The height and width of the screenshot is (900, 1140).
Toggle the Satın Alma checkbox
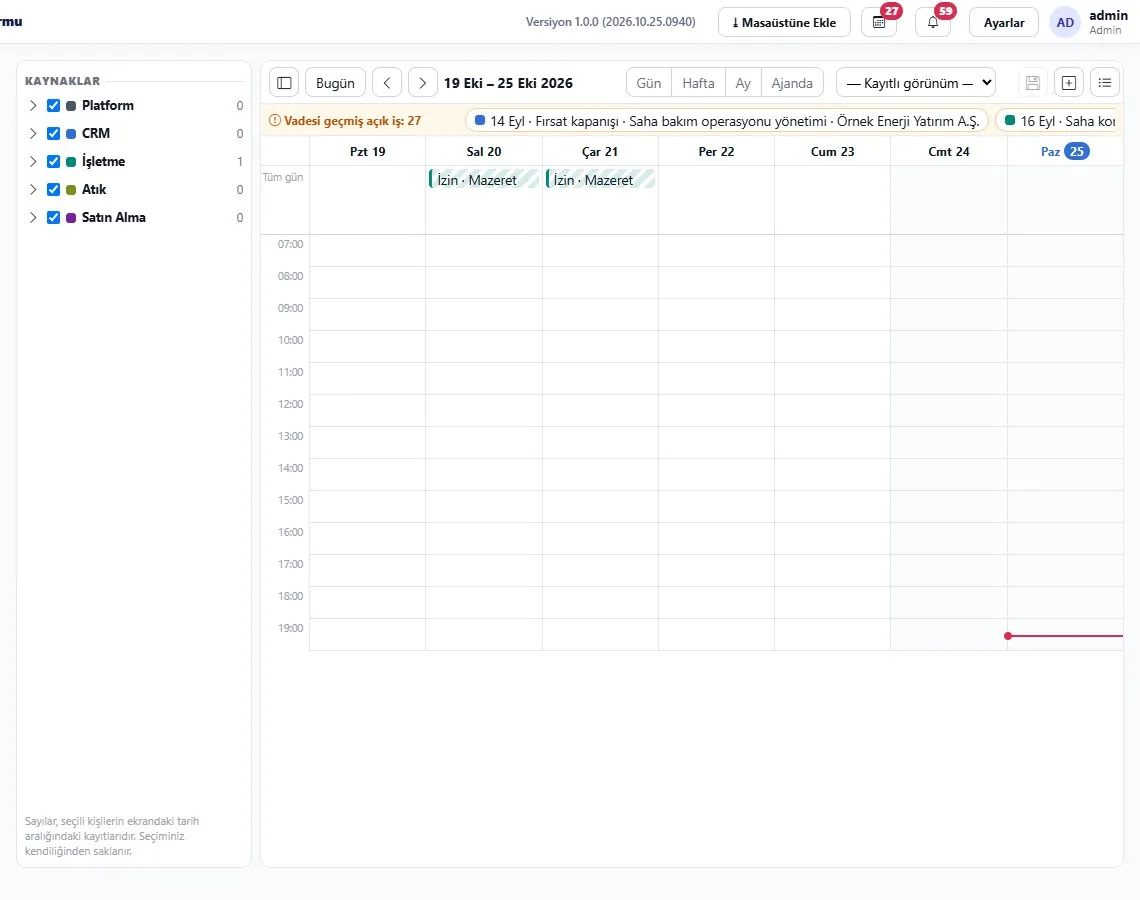[x=53, y=217]
